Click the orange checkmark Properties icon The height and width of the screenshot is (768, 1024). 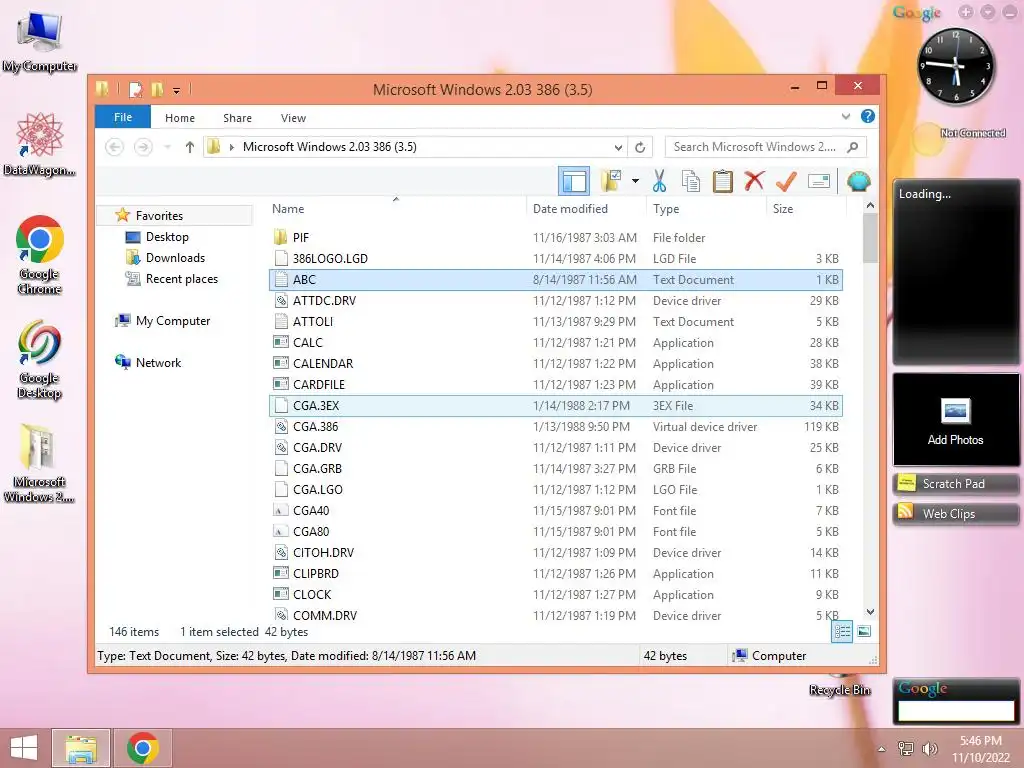click(786, 181)
